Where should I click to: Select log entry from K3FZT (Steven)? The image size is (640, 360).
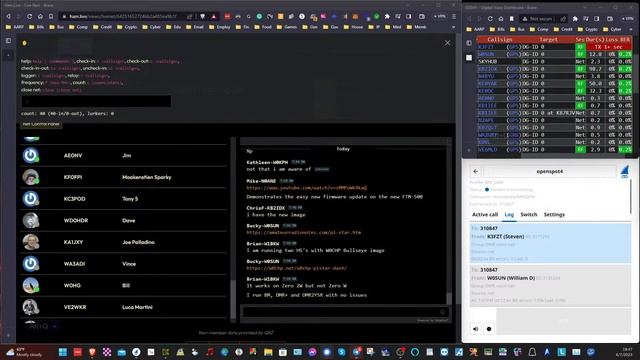(x=550, y=243)
